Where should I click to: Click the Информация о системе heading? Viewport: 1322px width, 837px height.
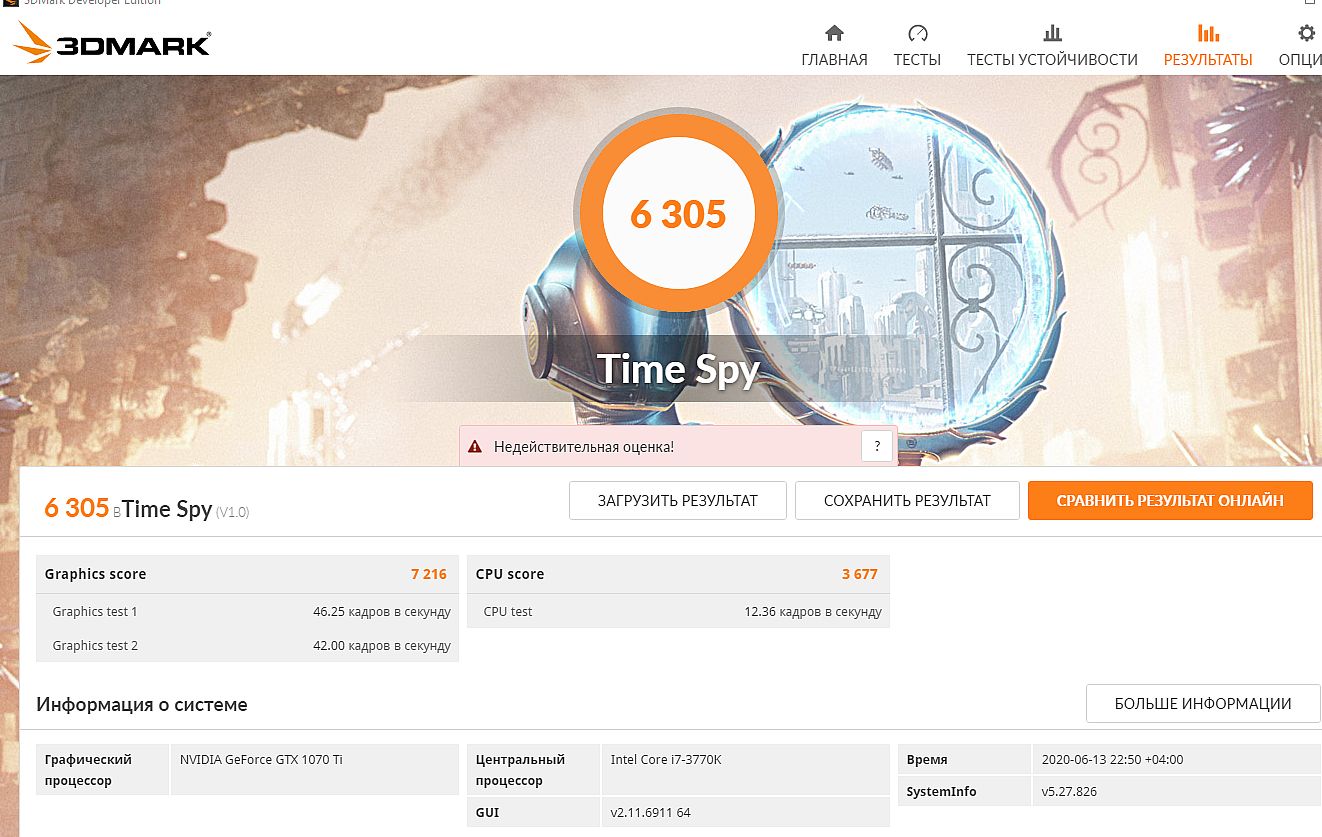pos(142,704)
